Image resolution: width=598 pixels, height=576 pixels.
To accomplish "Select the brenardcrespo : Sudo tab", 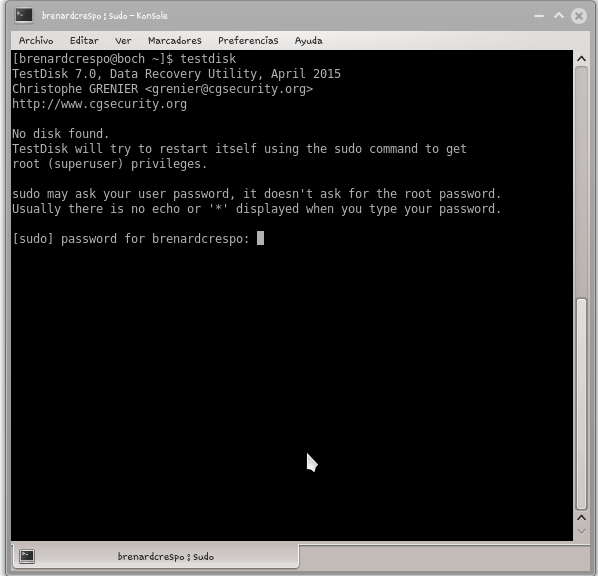I will 156,557.
